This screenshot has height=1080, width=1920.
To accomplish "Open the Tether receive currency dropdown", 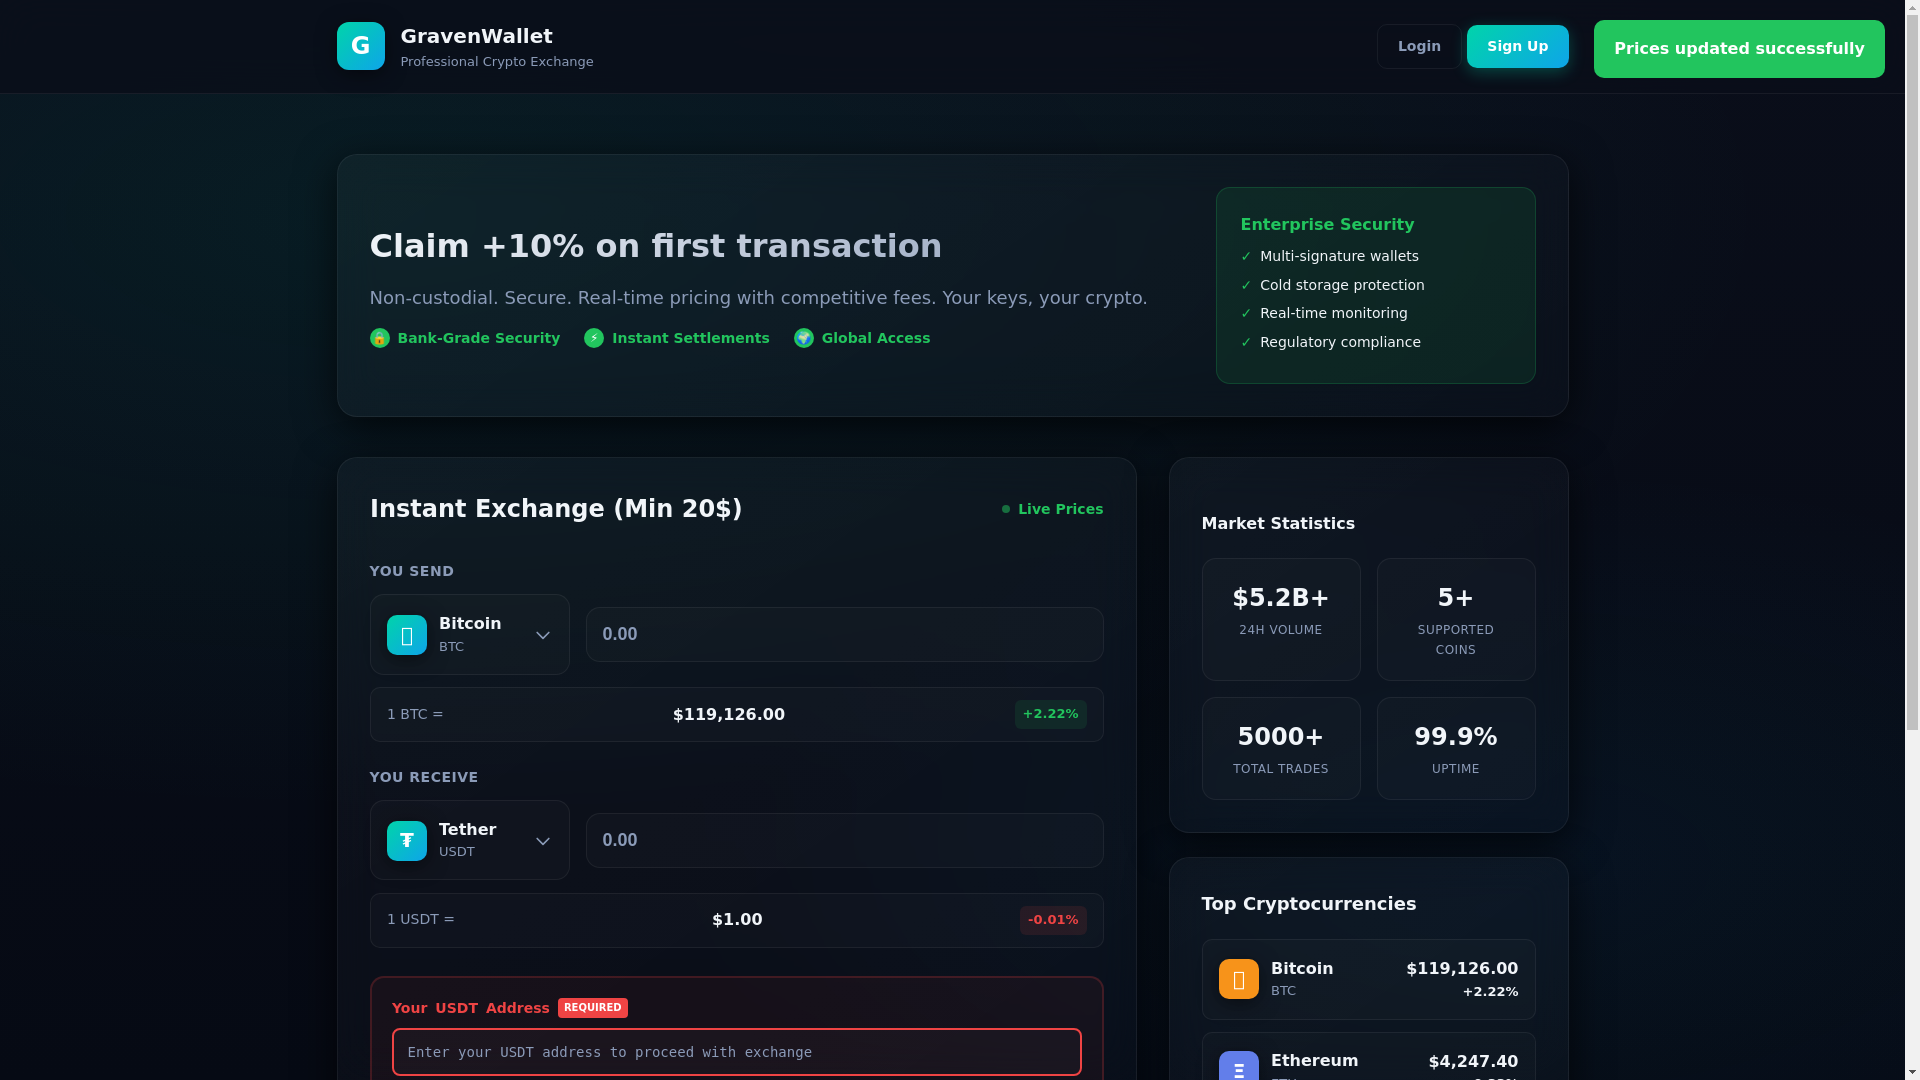I will point(470,840).
